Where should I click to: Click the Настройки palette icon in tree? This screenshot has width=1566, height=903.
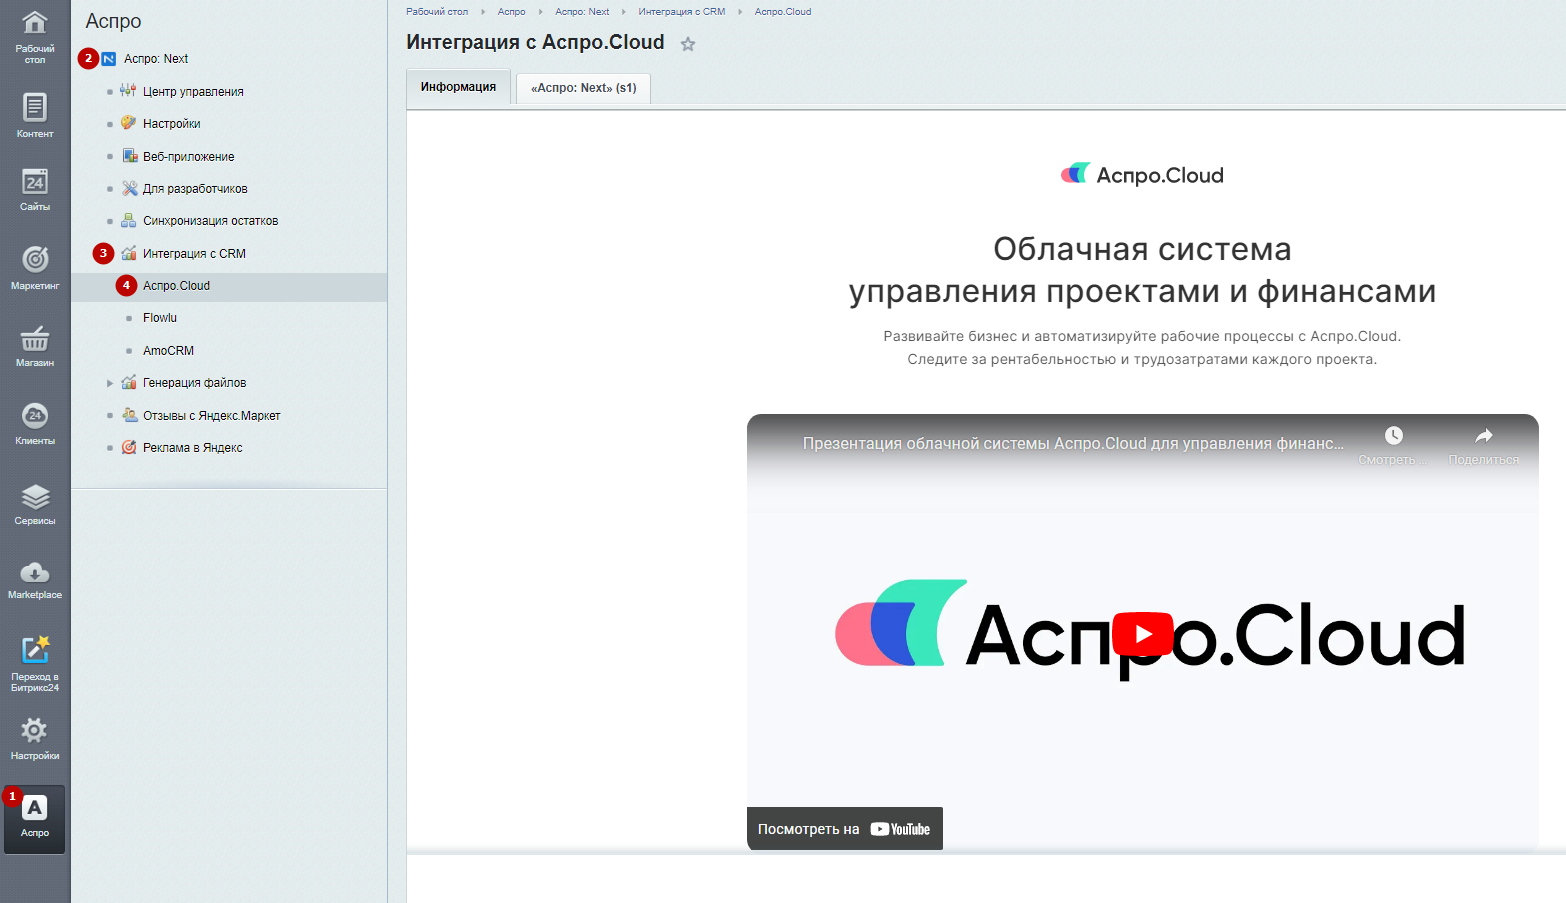[x=128, y=123]
